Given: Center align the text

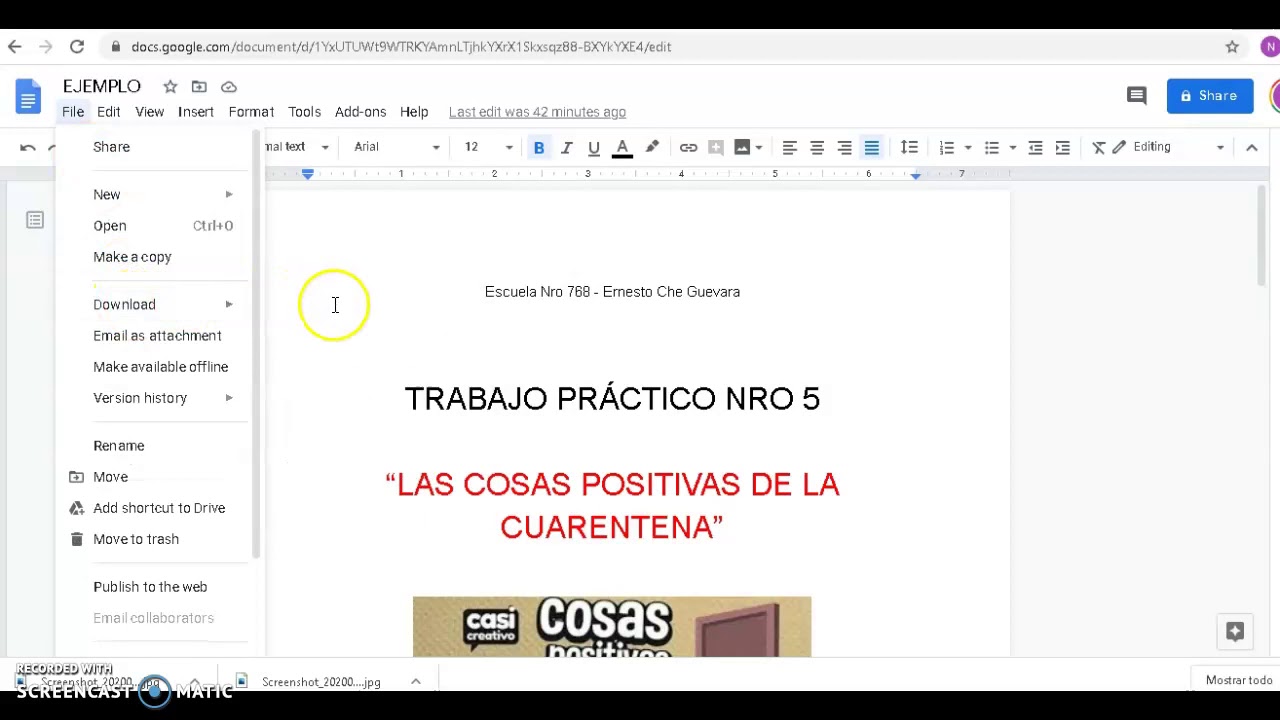Looking at the screenshot, I should pyautogui.click(x=817, y=148).
